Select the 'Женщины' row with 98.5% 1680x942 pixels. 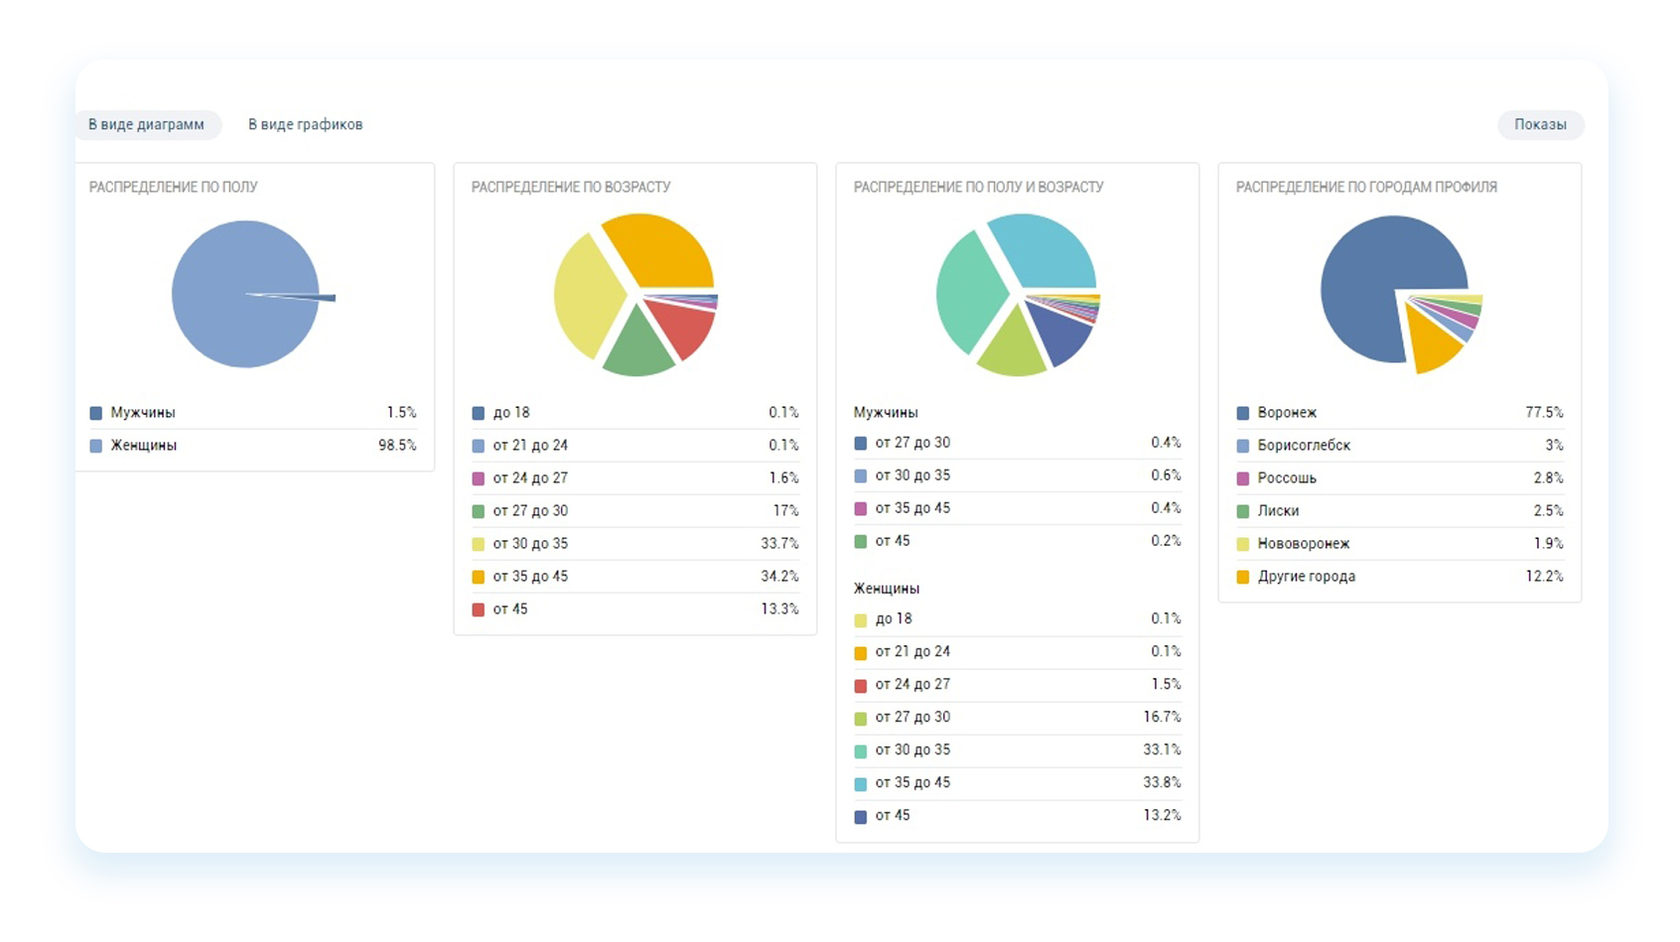pos(253,446)
